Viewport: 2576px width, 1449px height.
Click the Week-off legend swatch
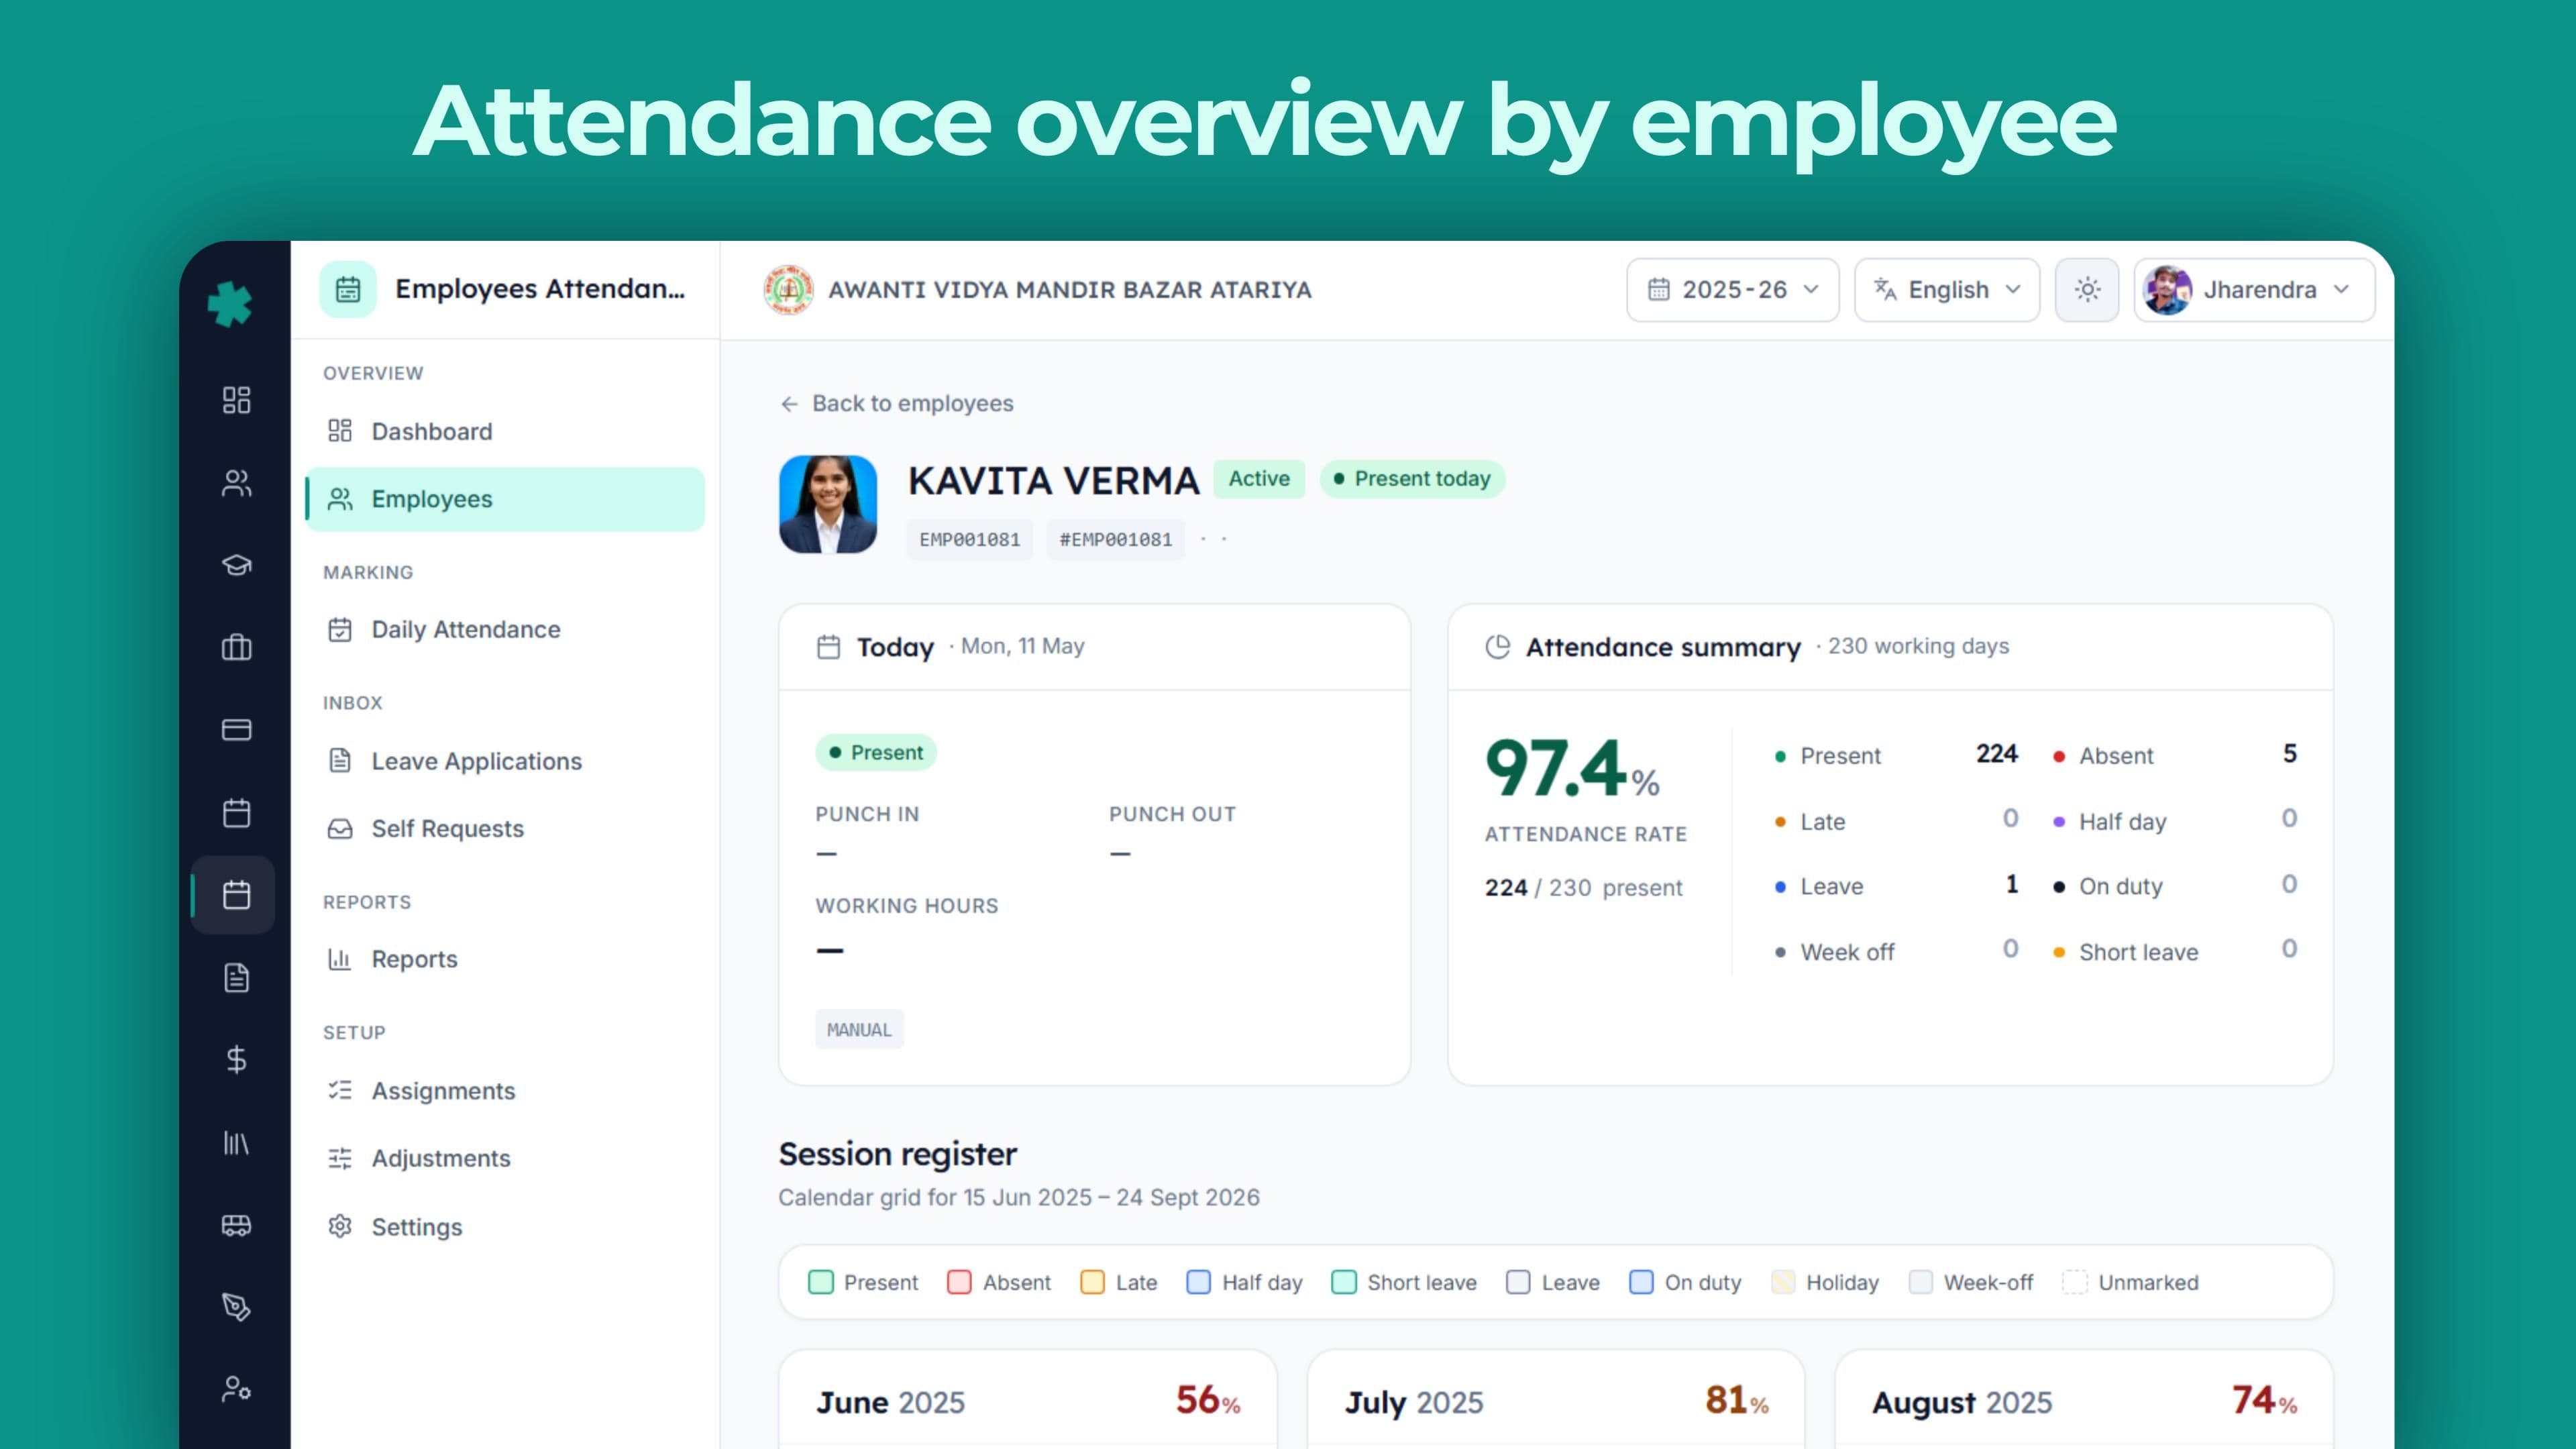1920,1282
